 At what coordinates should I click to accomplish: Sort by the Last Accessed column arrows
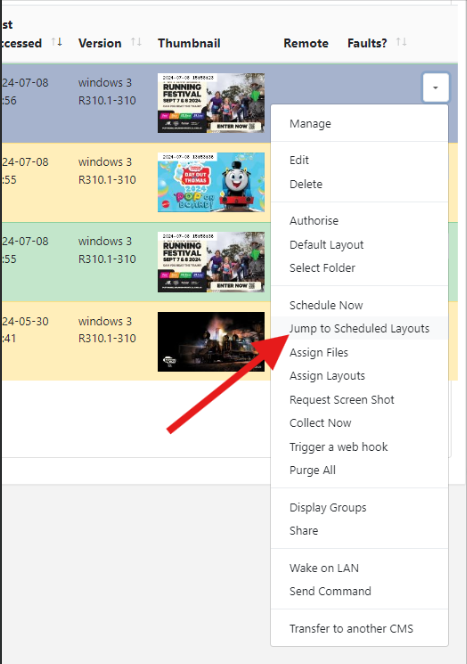pyautogui.click(x=56, y=42)
